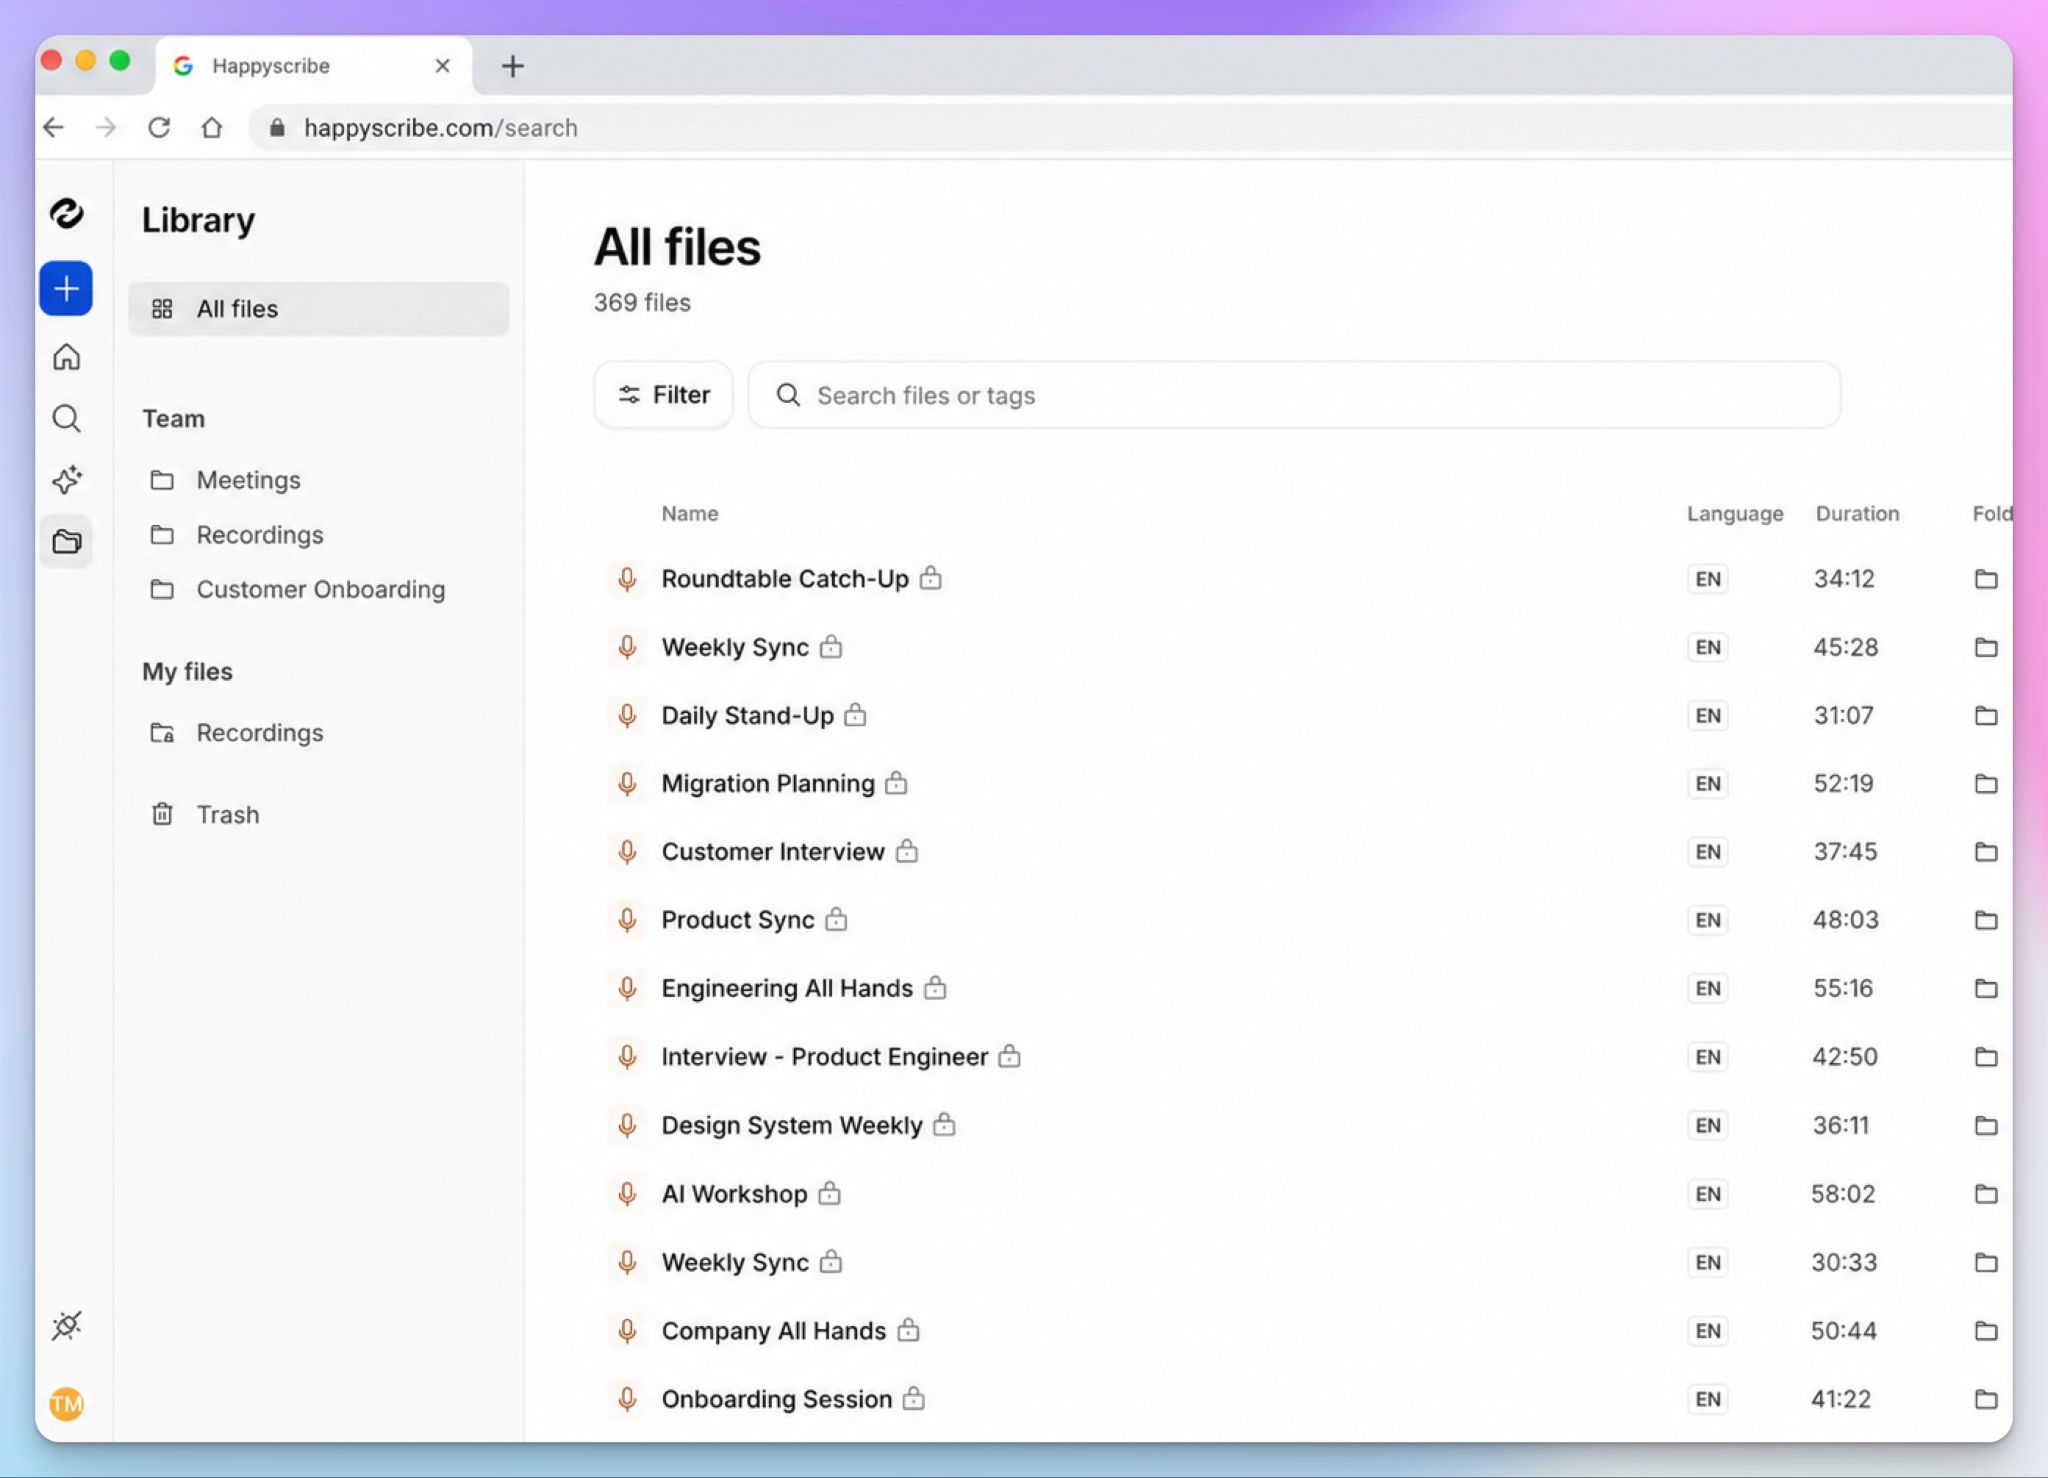Screen dimensions: 2048x1478
Task: Click the EN badge for Customer Interview
Action: (x=1708, y=852)
